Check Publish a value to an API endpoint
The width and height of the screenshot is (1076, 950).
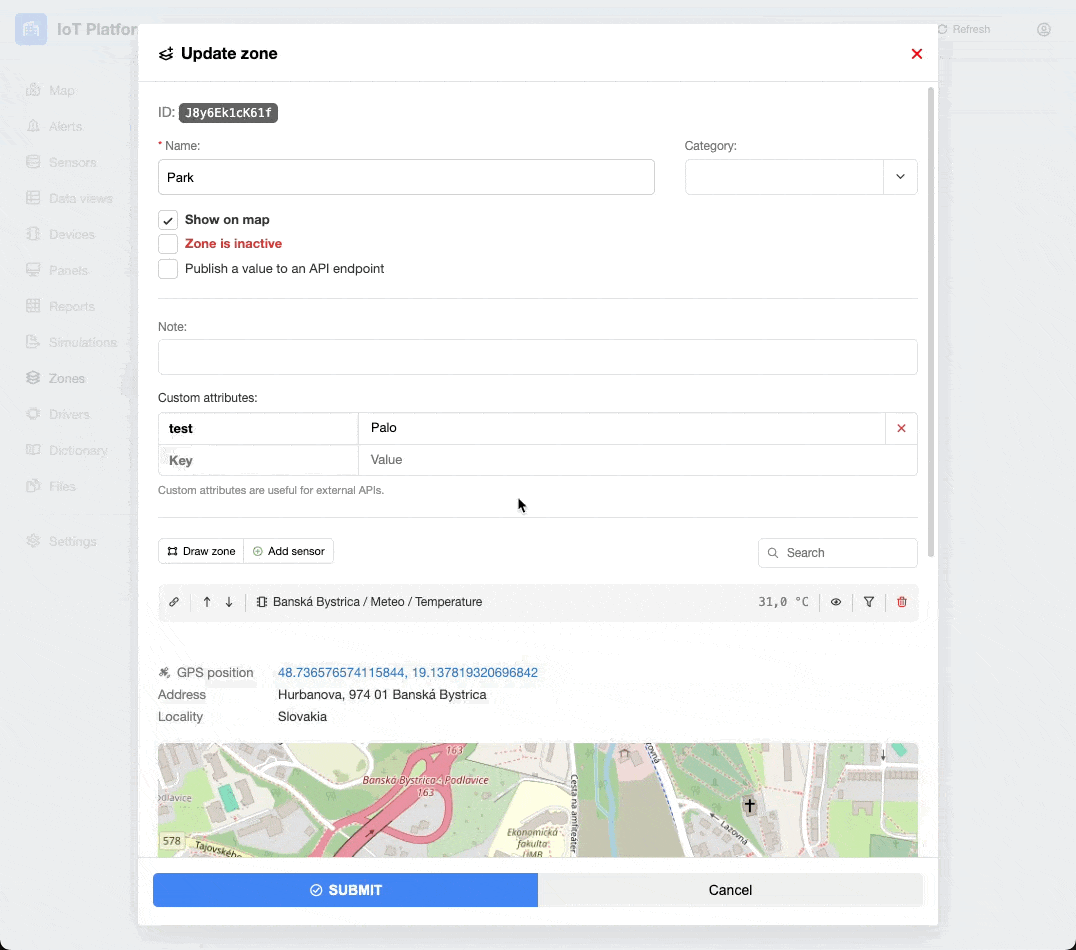[168, 269]
